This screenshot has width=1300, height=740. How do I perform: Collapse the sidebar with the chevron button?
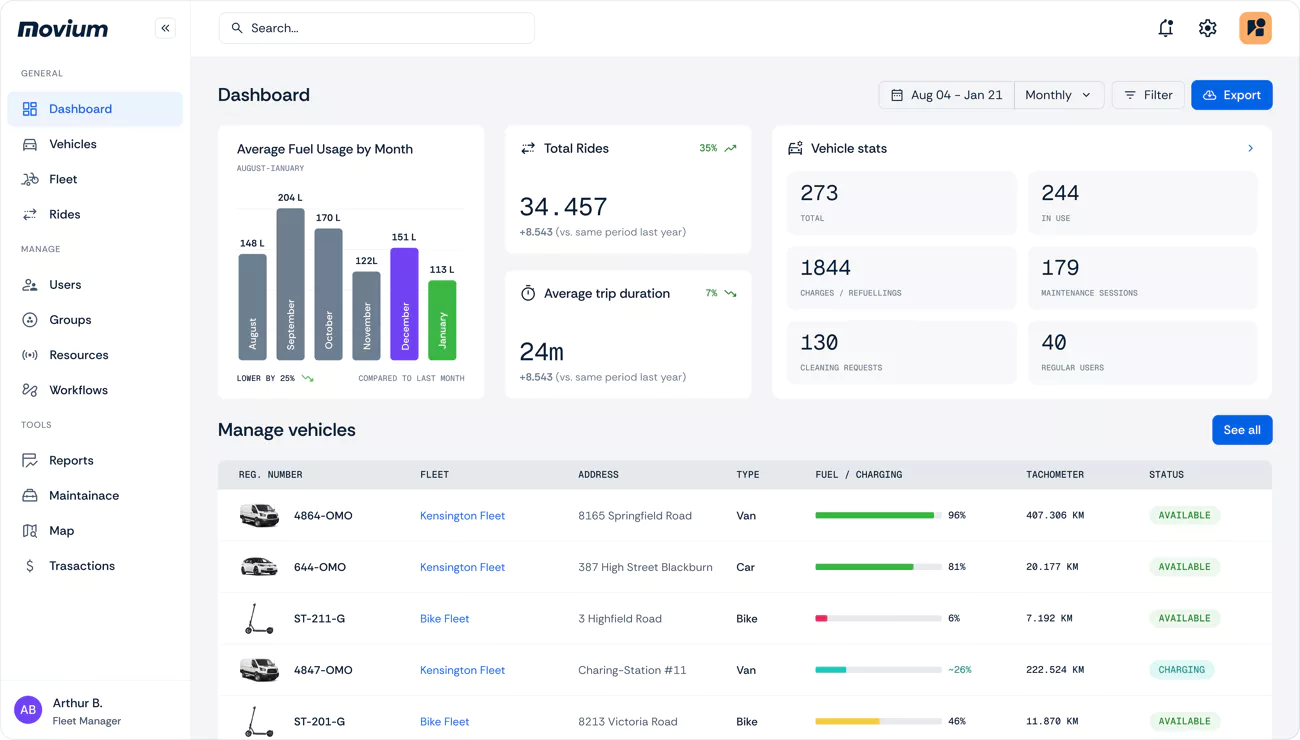point(165,27)
